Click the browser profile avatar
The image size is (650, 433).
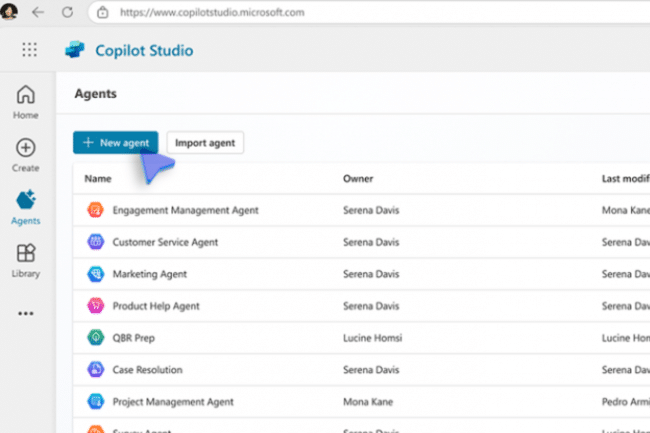(8, 11)
